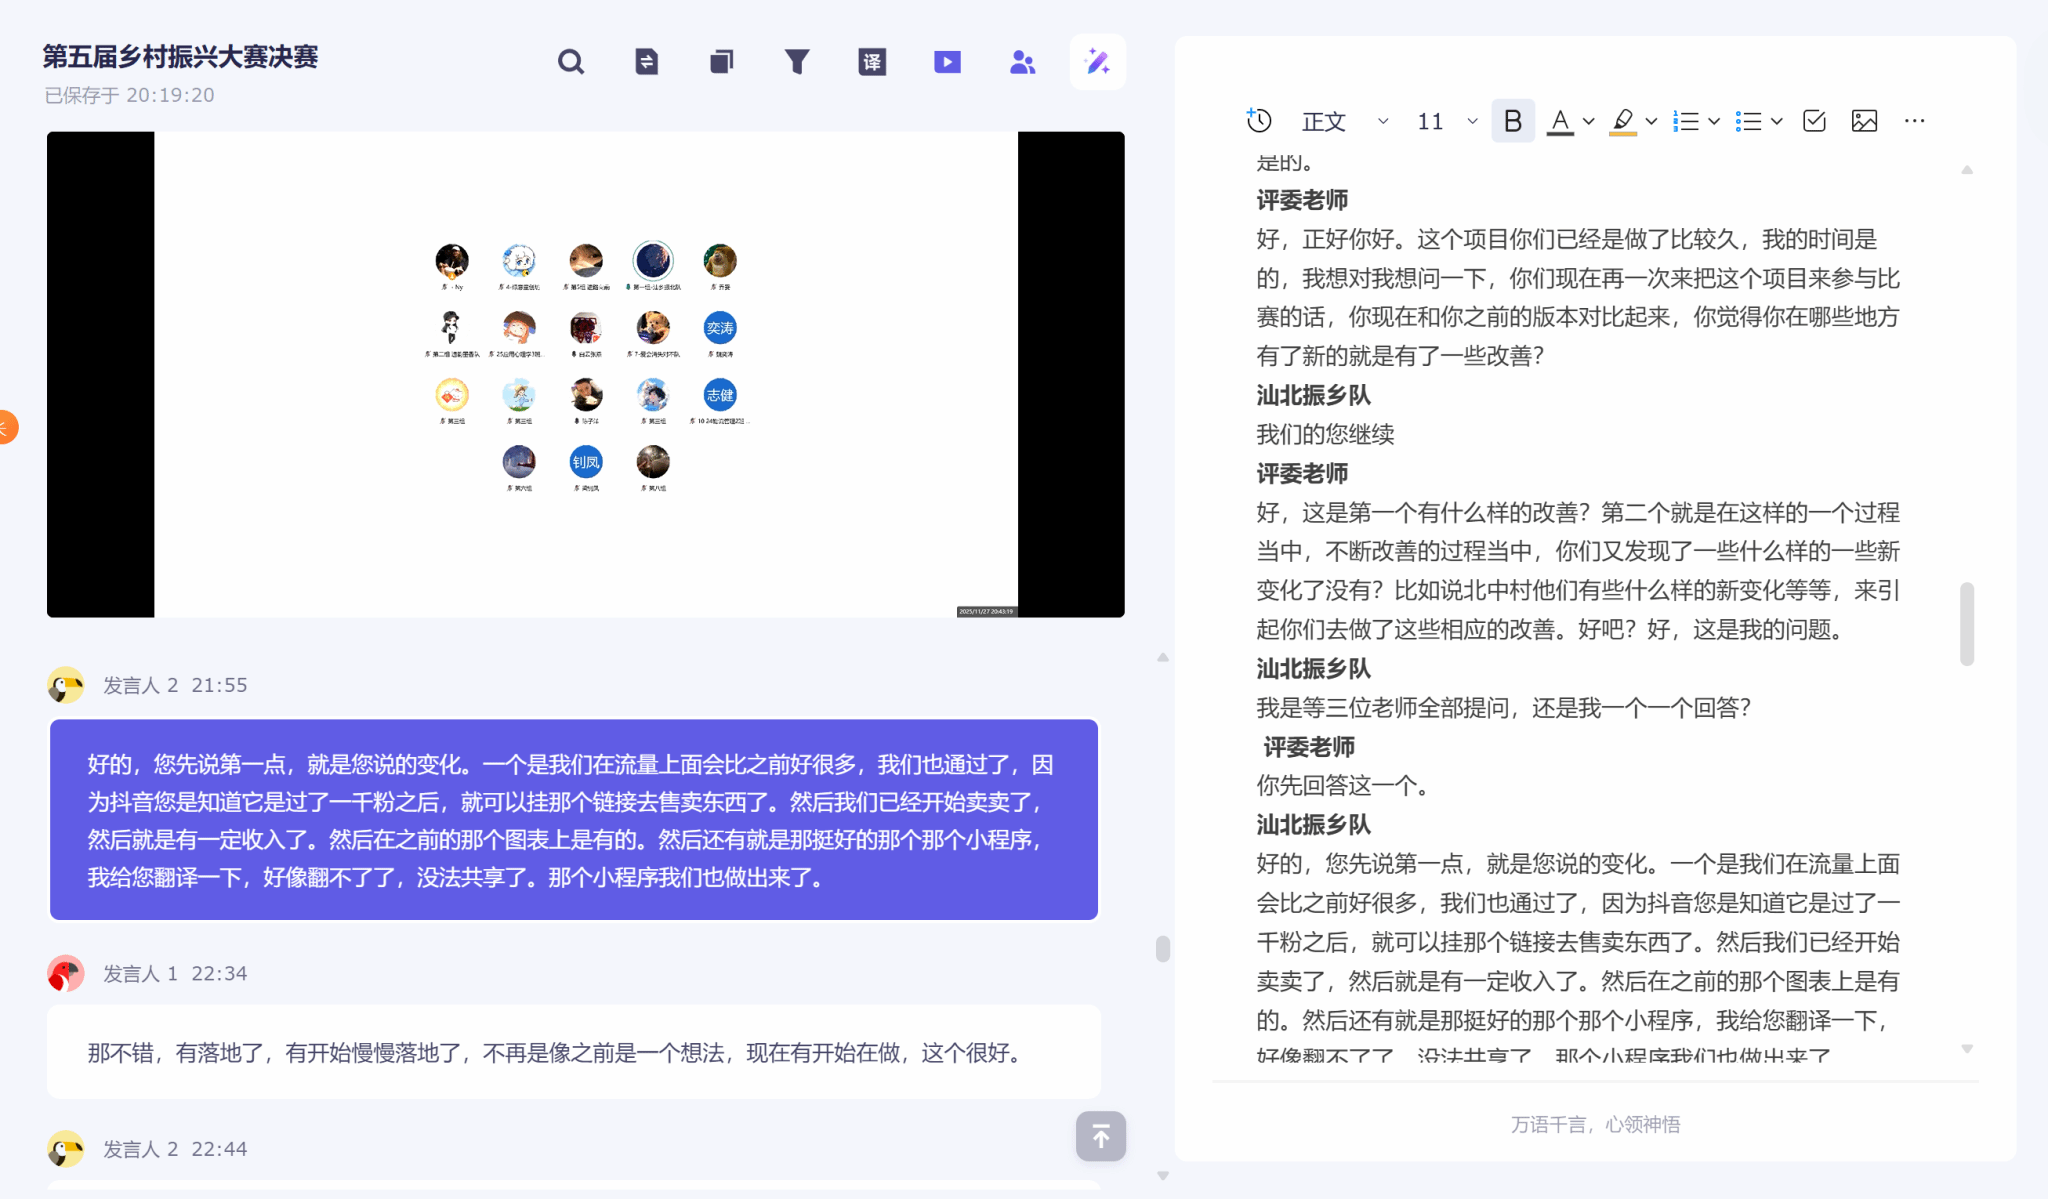Click the back-to-top arrow button
This screenshot has width=2048, height=1199.
coord(1100,1136)
